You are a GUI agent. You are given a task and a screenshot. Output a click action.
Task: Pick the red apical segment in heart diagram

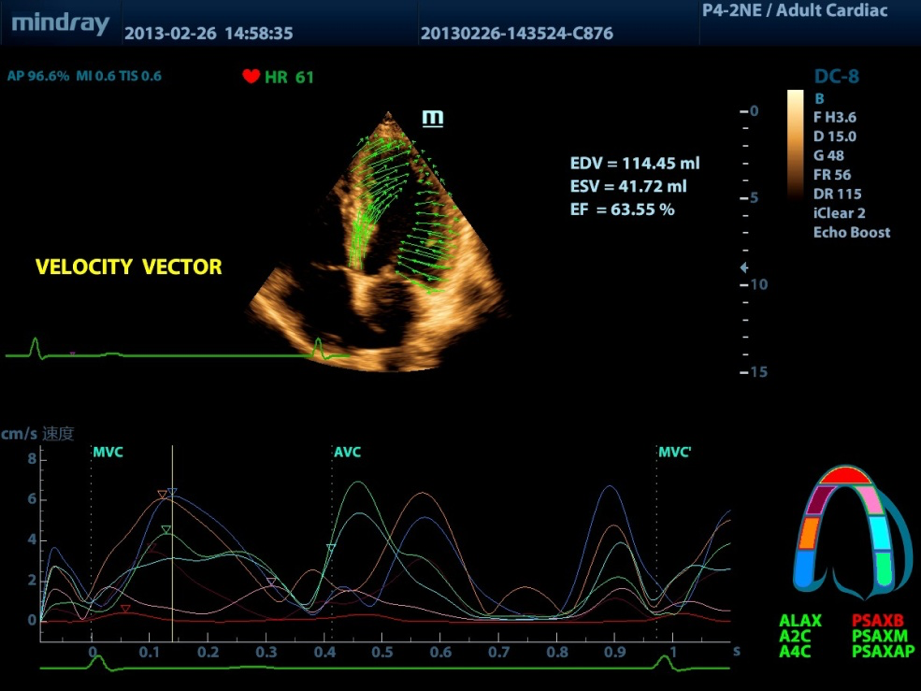pyautogui.click(x=846, y=475)
